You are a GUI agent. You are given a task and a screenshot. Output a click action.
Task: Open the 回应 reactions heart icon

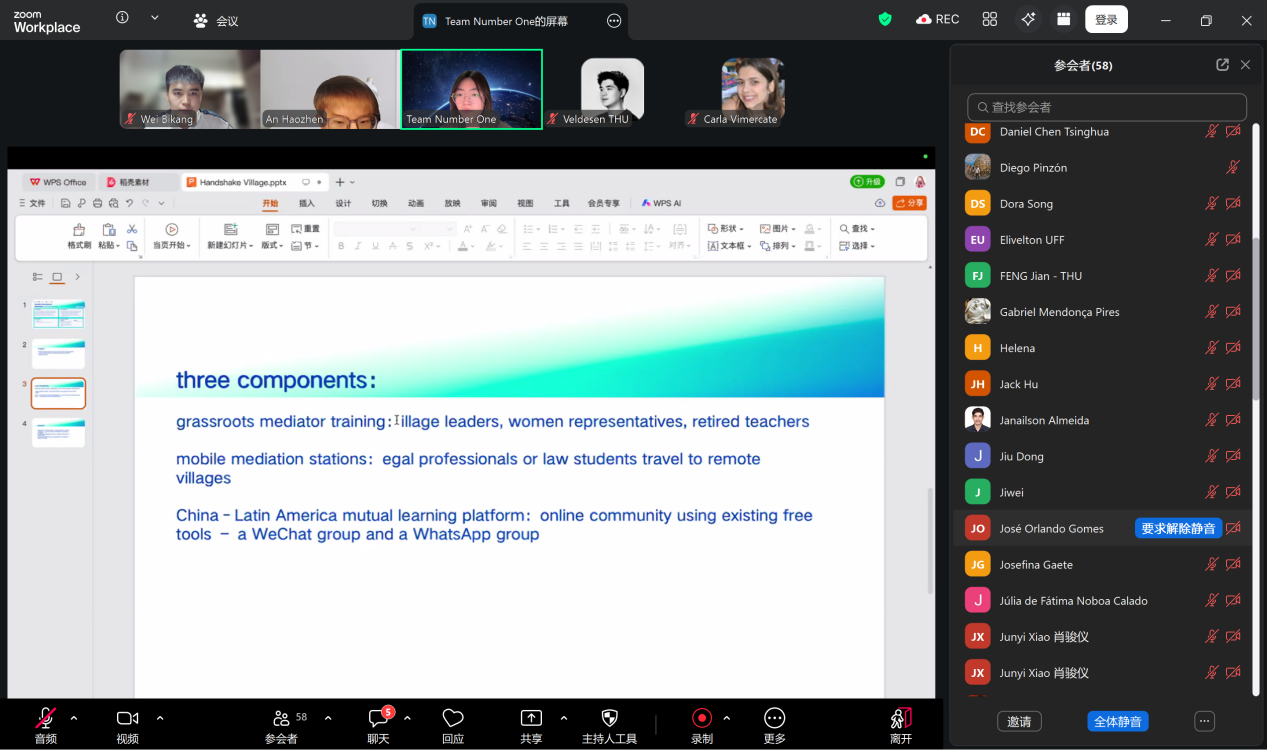453,718
